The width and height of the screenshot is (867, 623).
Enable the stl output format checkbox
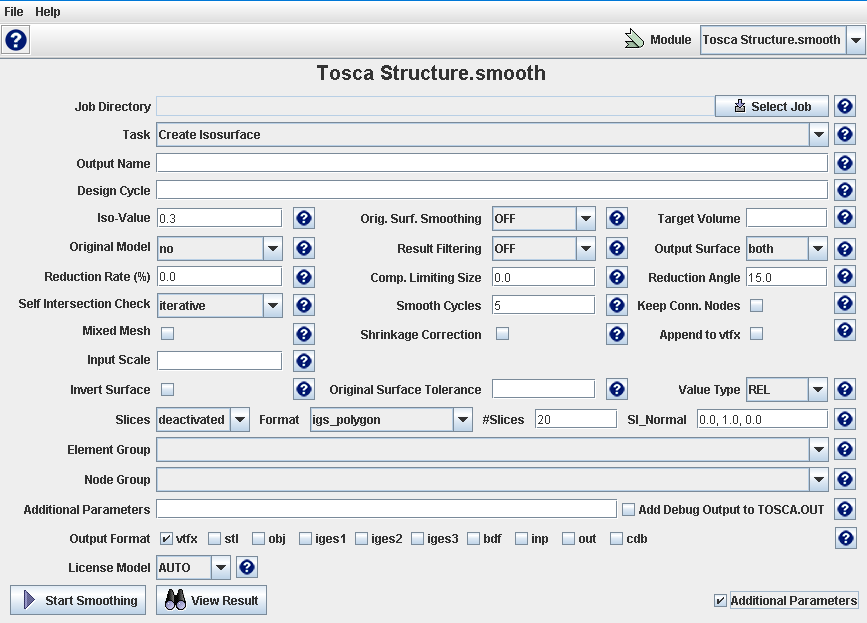coord(215,539)
